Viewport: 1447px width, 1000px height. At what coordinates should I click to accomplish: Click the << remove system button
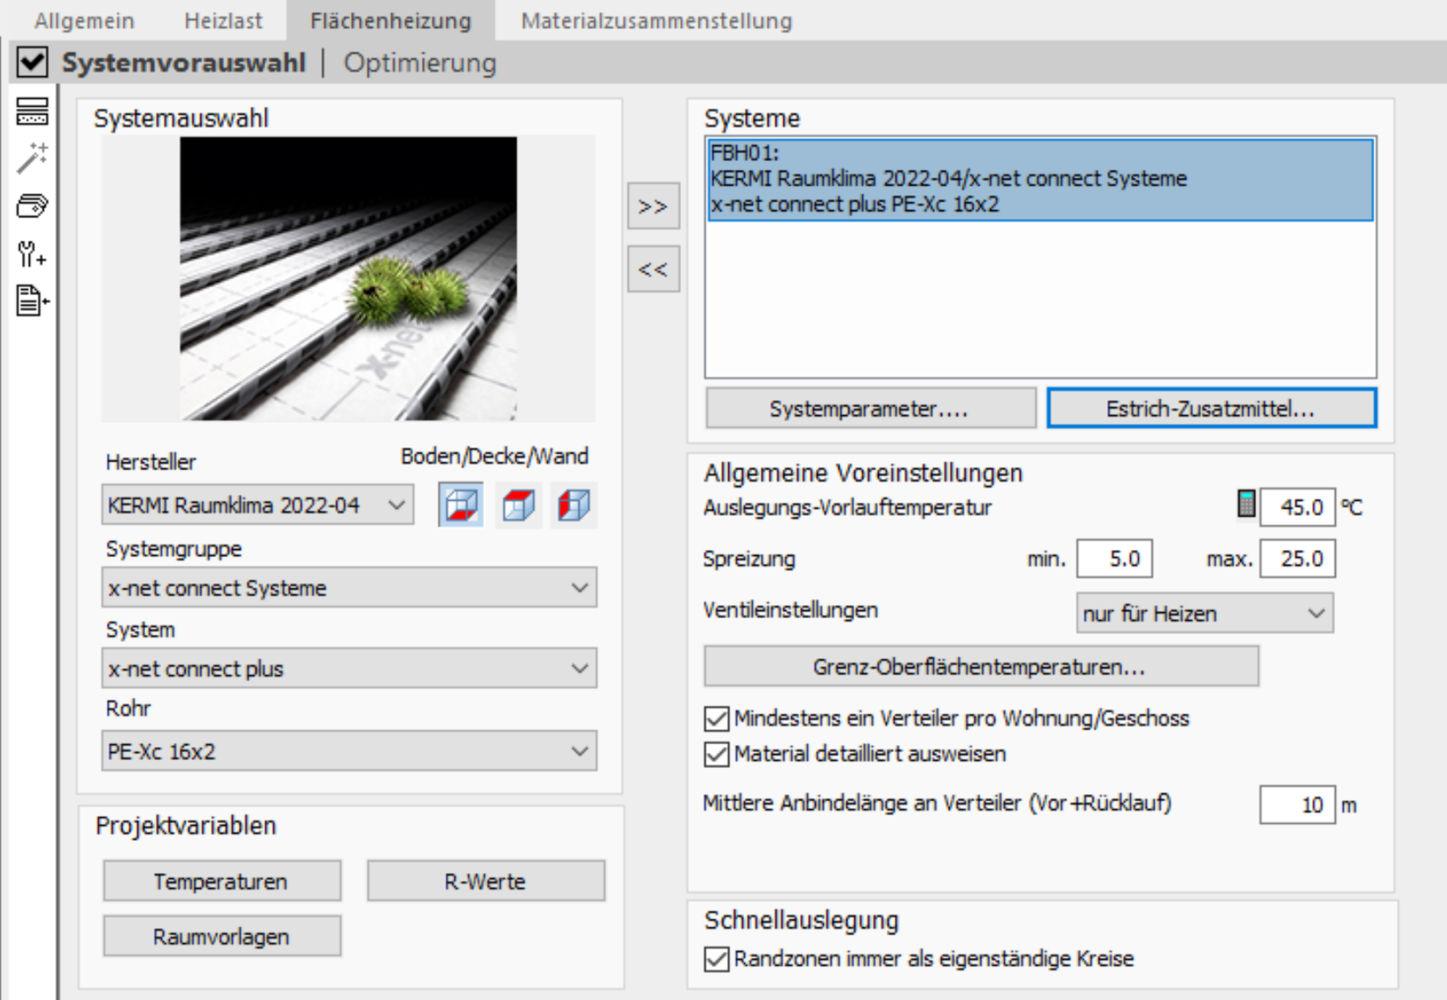[x=653, y=269]
